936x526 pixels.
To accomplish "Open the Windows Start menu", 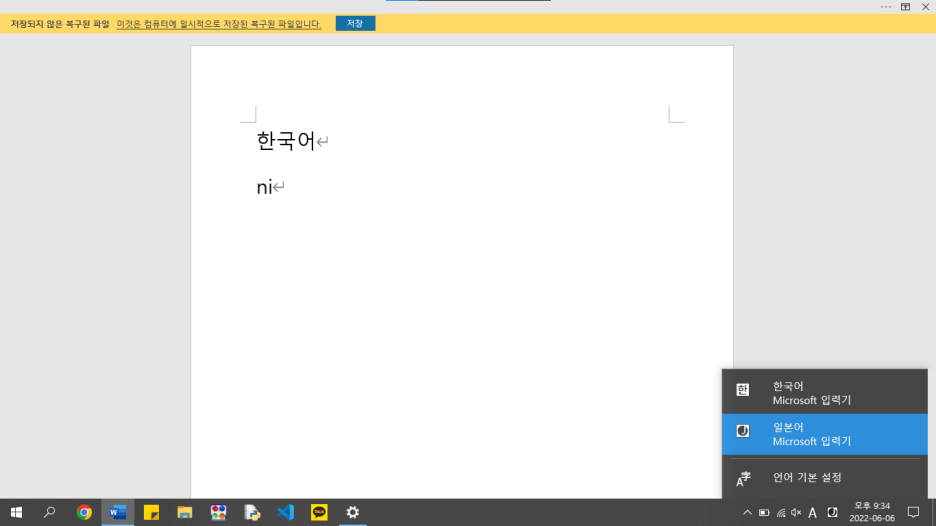I will tap(16, 512).
